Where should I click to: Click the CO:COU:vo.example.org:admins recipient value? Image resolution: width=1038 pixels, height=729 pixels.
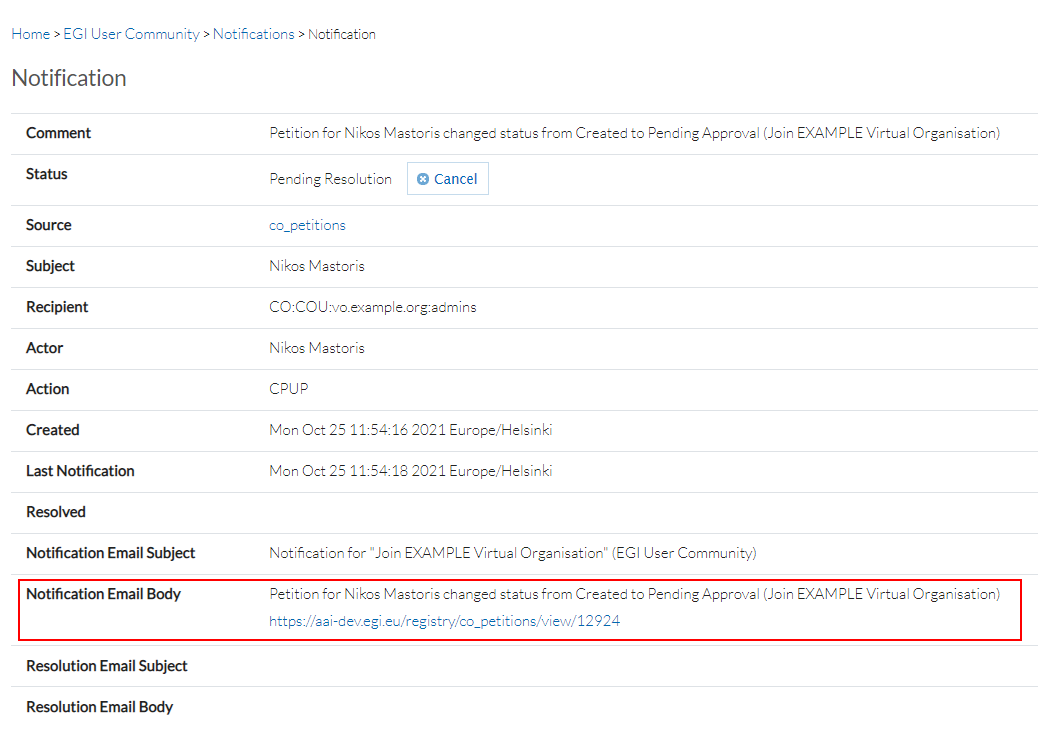click(373, 307)
